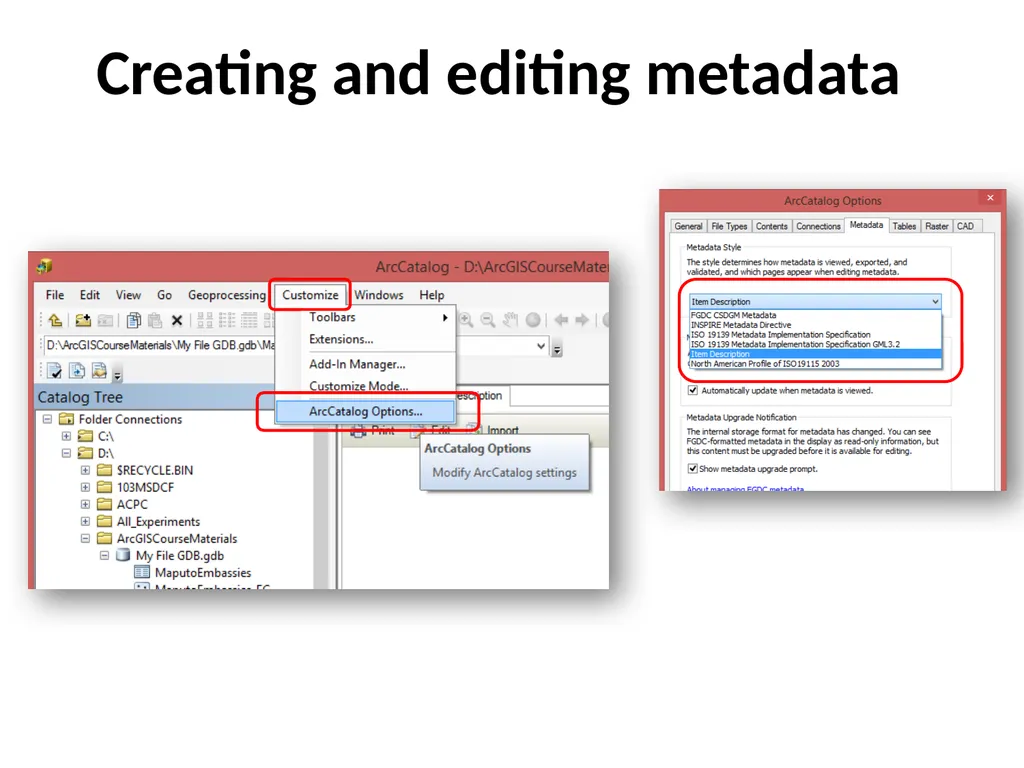The height and width of the screenshot is (768, 1024).
Task: Click the Customize menu
Action: pyautogui.click(x=310, y=295)
